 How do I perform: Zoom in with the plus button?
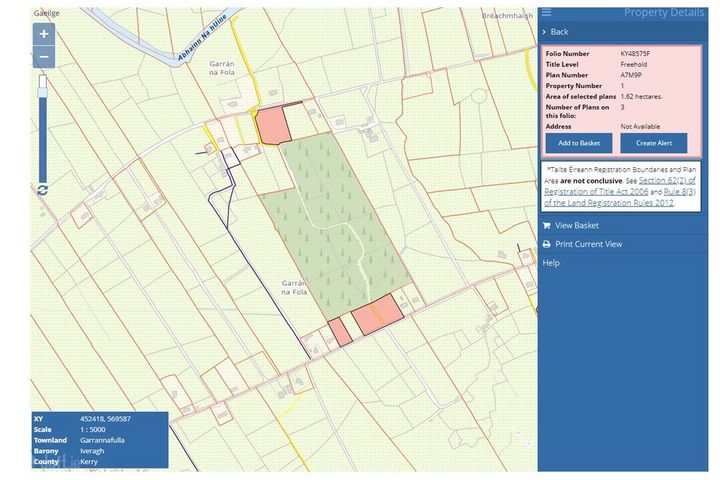43,33
